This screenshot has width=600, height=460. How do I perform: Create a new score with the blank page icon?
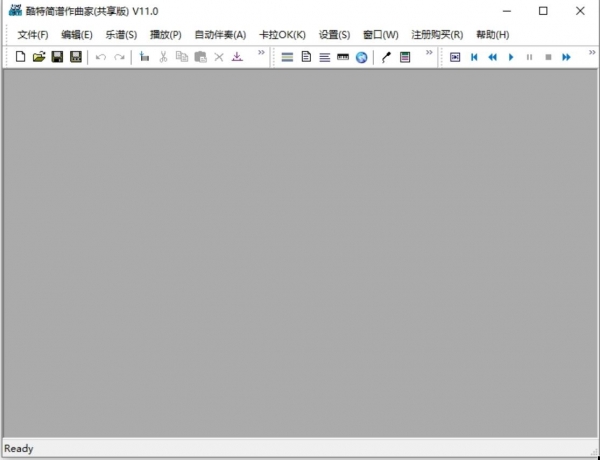point(20,57)
